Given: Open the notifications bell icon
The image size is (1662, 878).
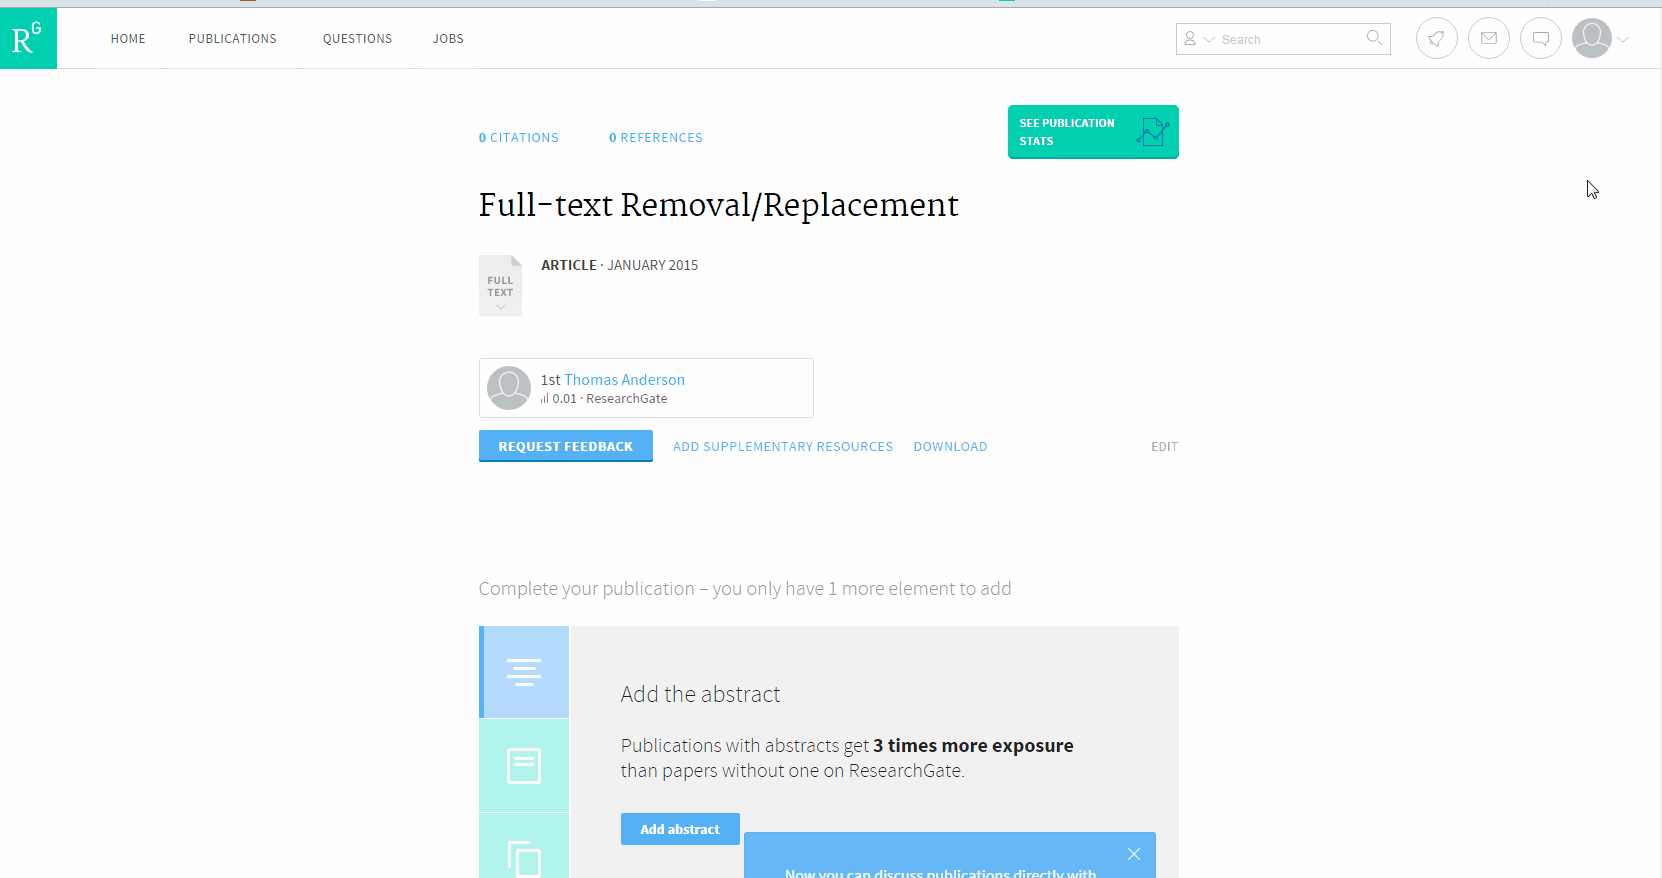Looking at the screenshot, I should pyautogui.click(x=1436, y=39).
